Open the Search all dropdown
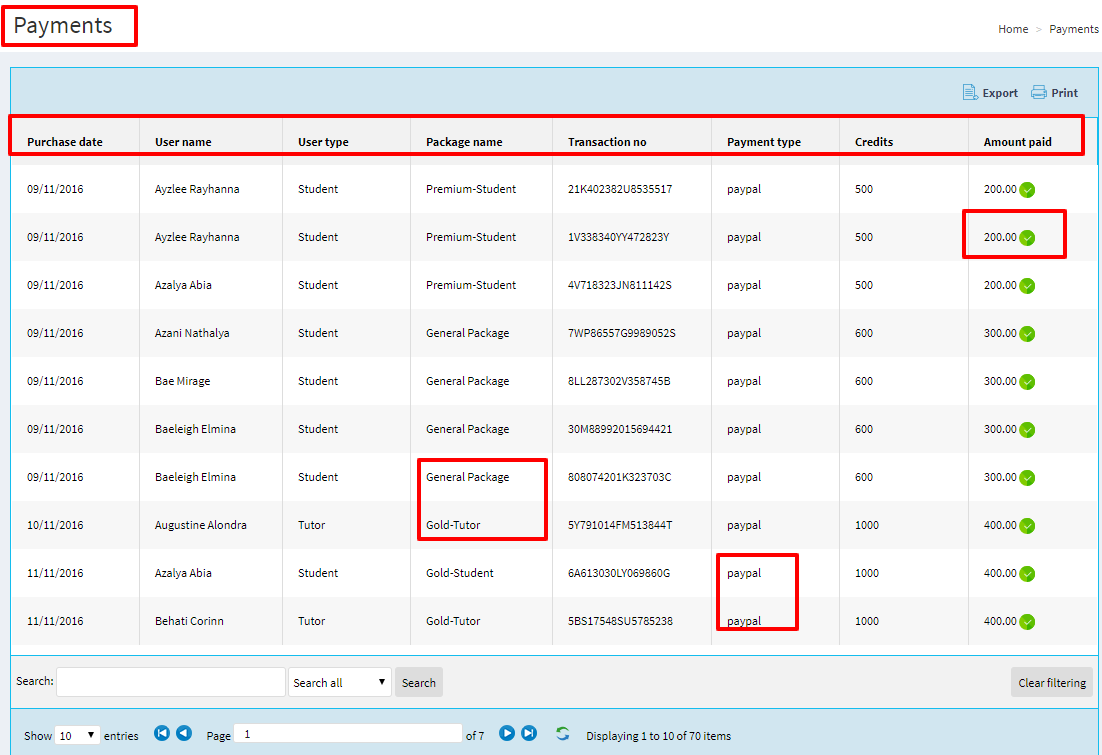Screen dimensions: 1102x755 click(x=340, y=683)
